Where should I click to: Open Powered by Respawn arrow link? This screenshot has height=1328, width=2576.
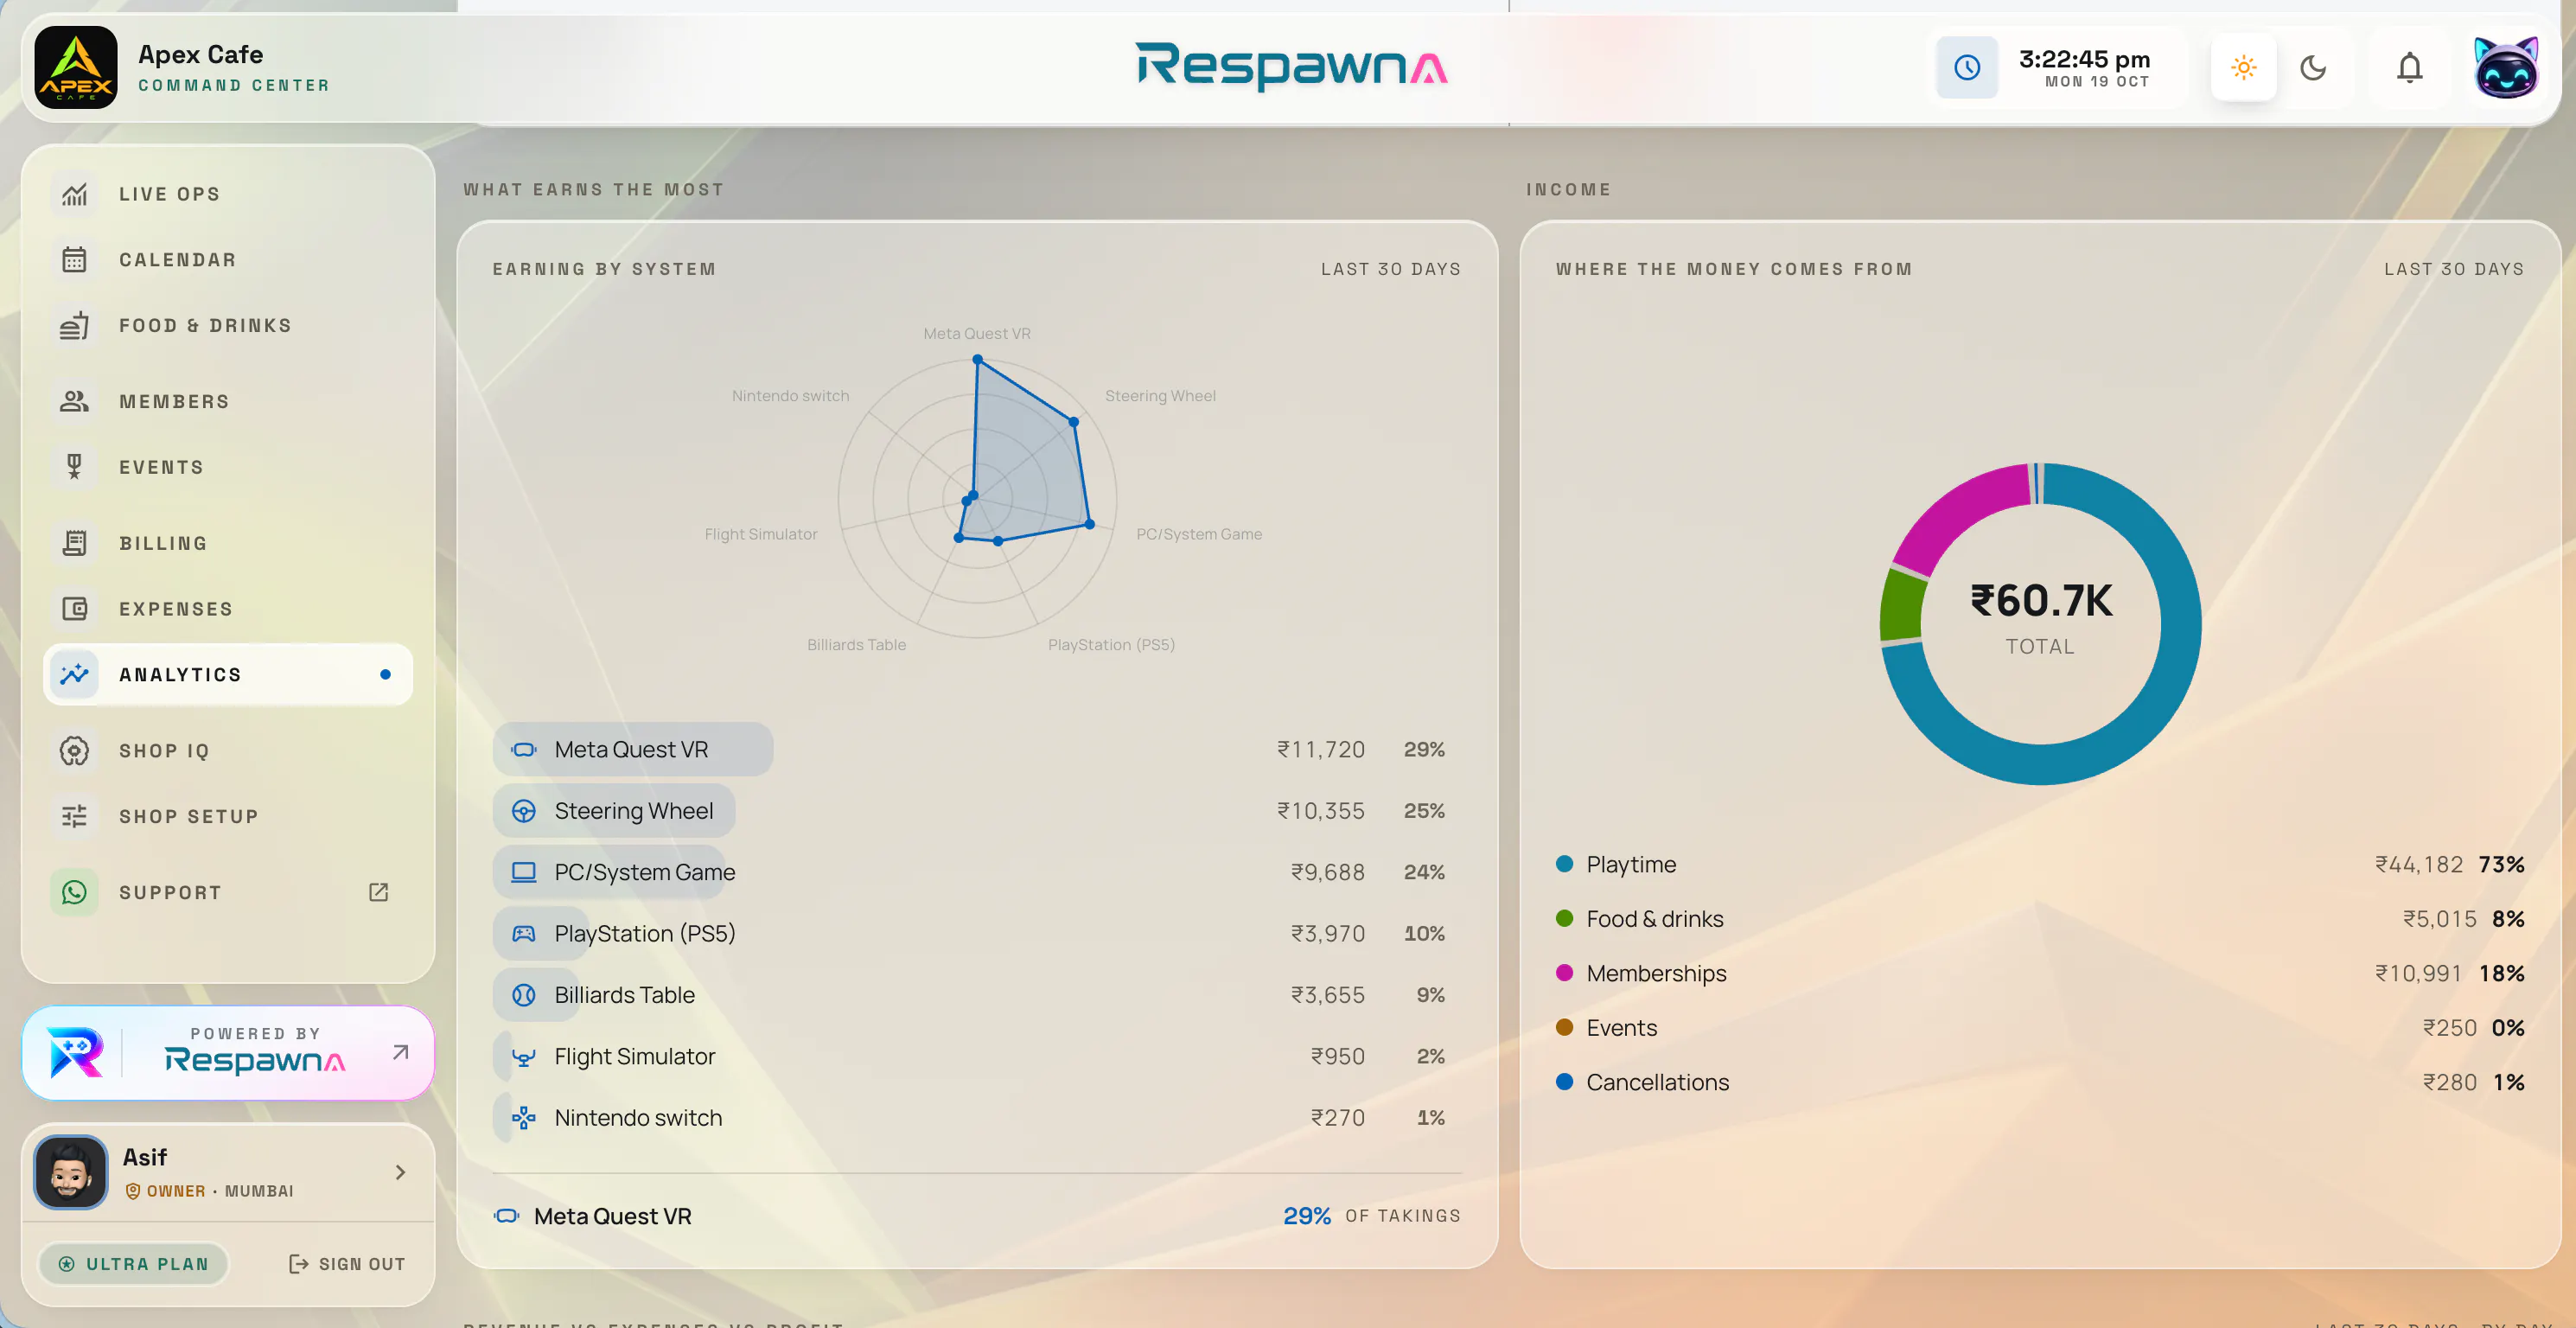401,1052
